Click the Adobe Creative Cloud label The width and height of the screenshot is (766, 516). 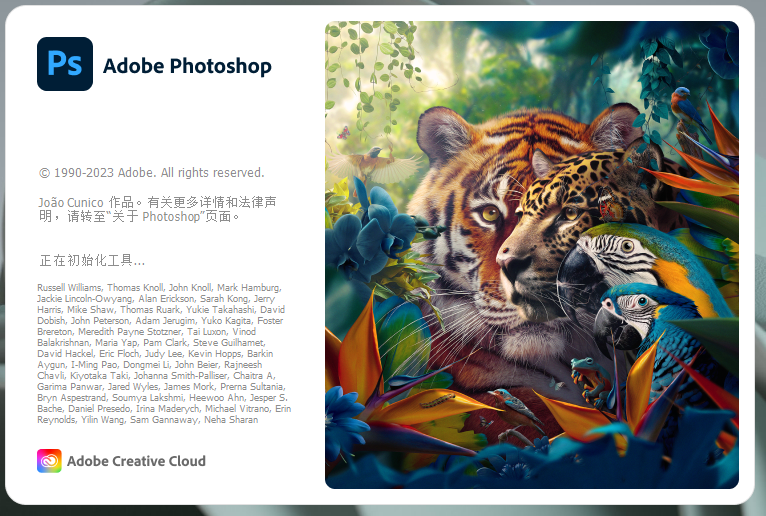click(136, 461)
